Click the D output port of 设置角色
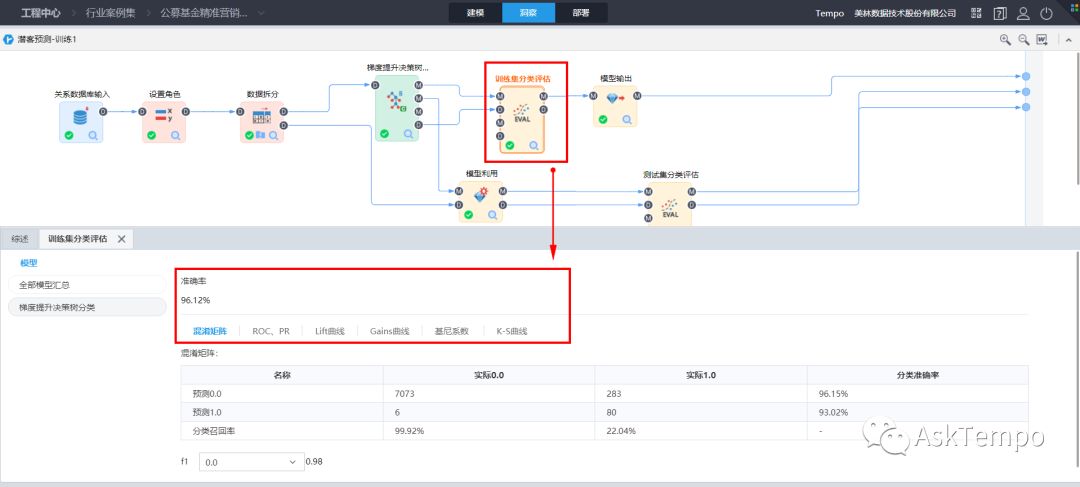 coord(185,112)
